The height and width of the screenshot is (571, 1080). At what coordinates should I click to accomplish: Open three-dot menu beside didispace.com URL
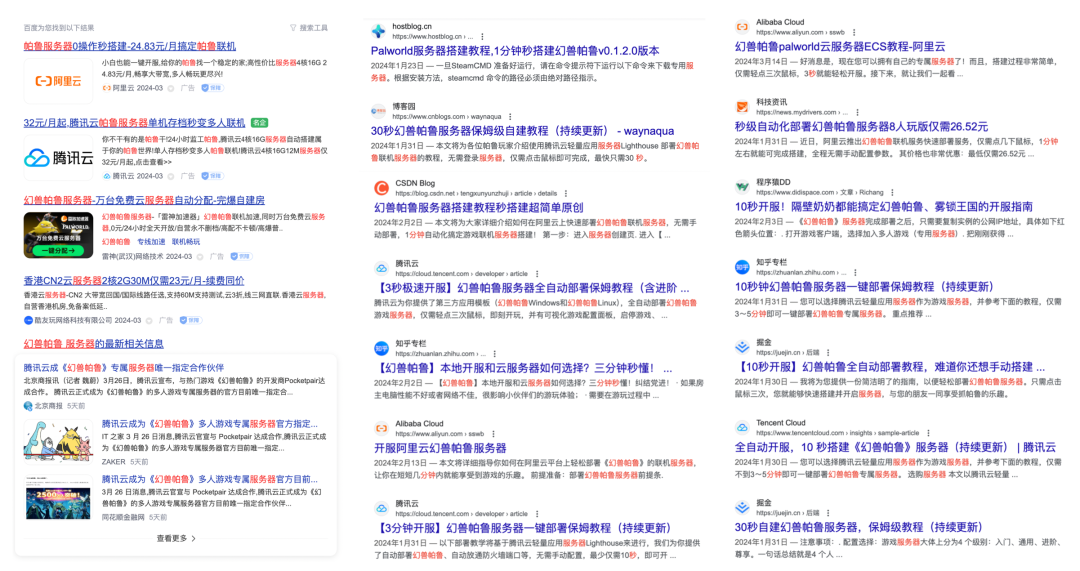[x=892, y=193]
